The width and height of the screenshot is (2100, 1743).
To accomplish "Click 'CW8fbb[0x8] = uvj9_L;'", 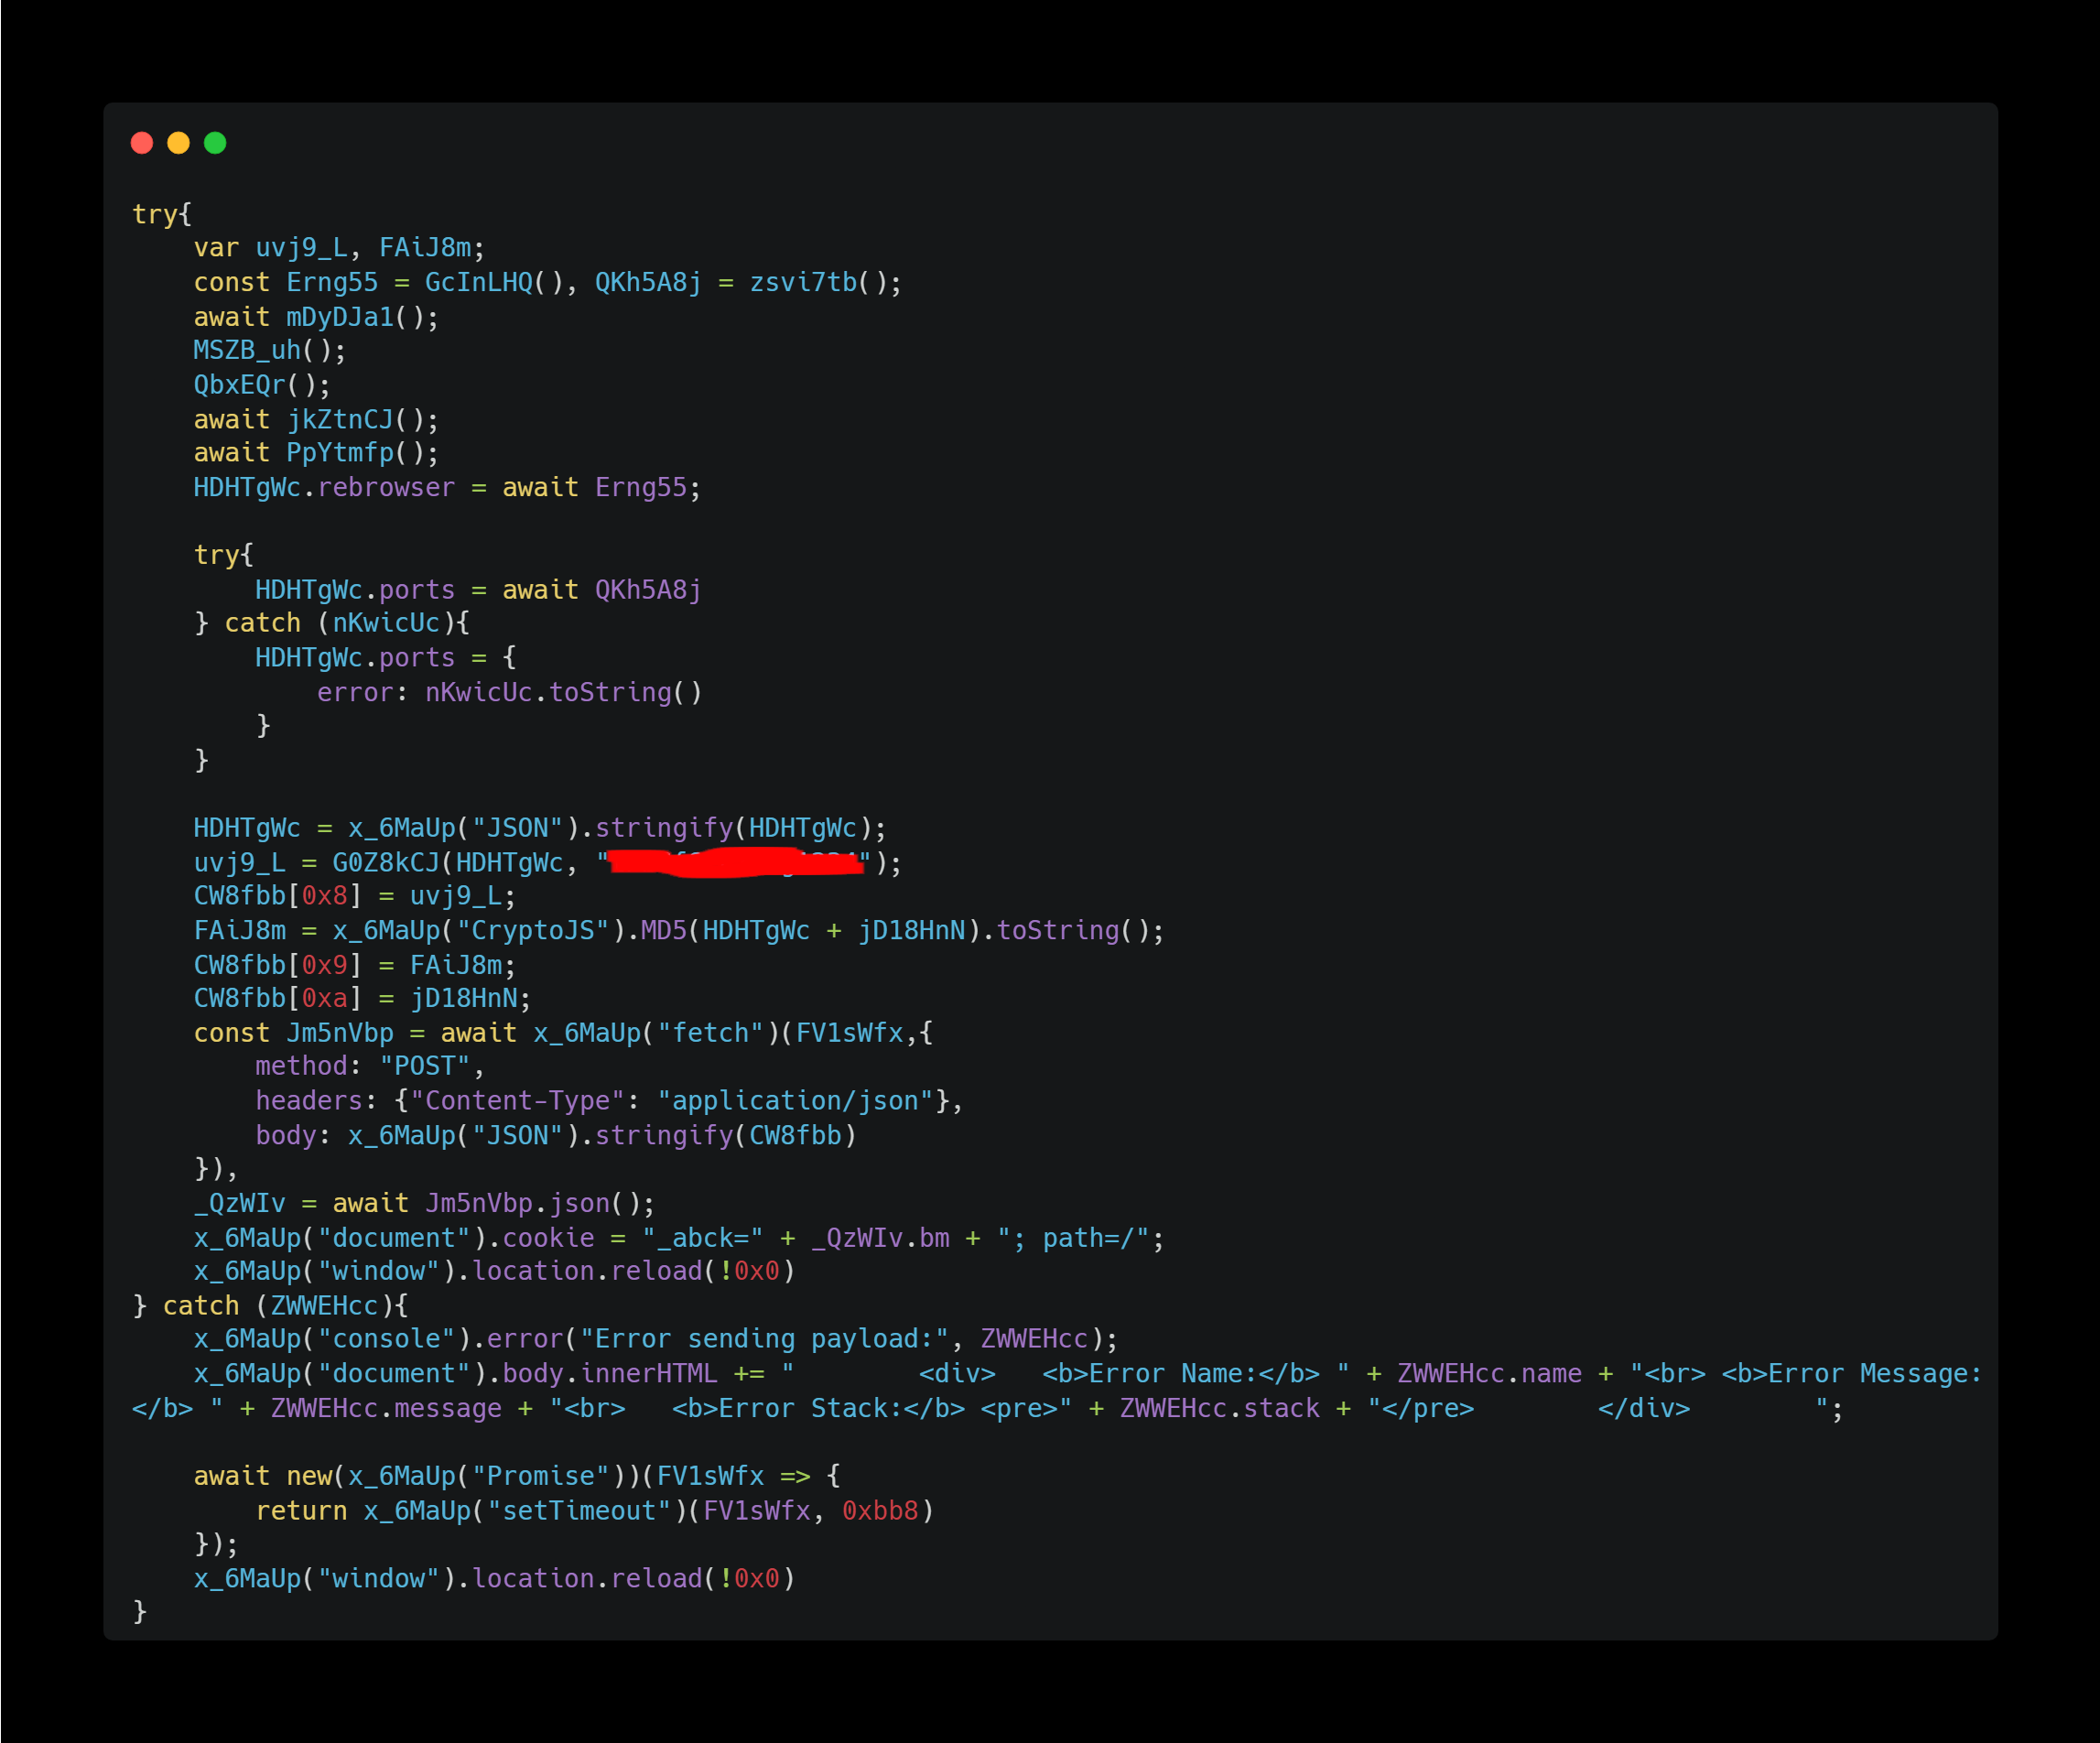I will click(x=355, y=896).
